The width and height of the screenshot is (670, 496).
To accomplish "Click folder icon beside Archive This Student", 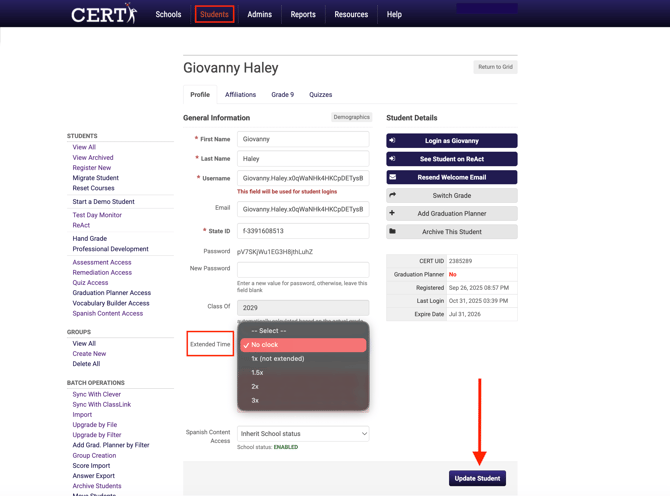I will (393, 231).
